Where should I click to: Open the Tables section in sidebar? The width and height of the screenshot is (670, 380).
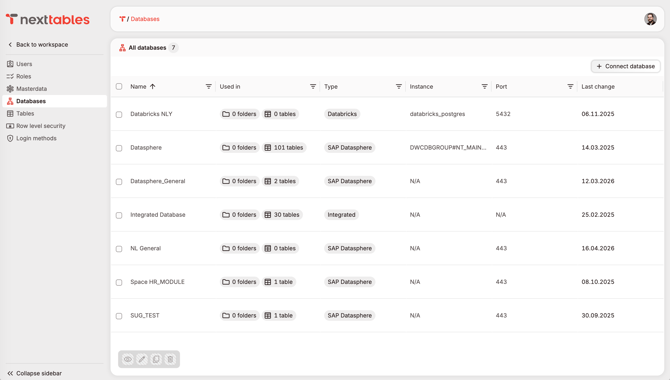click(54, 113)
